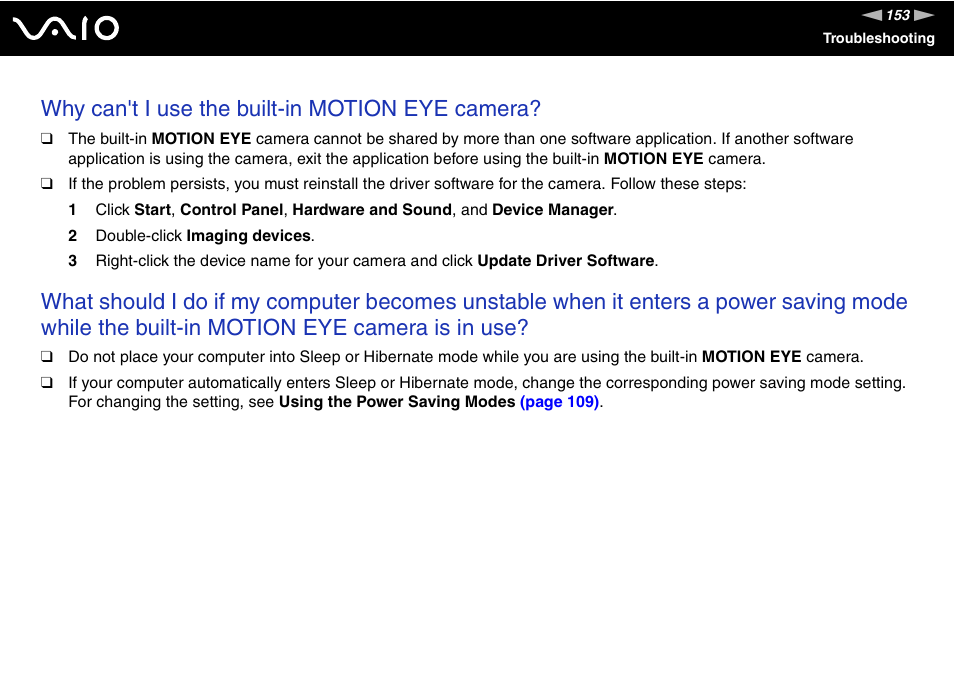Image resolution: width=954 pixels, height=674 pixels.
Task: Click step number 1 in the list
Action: [x=72, y=210]
